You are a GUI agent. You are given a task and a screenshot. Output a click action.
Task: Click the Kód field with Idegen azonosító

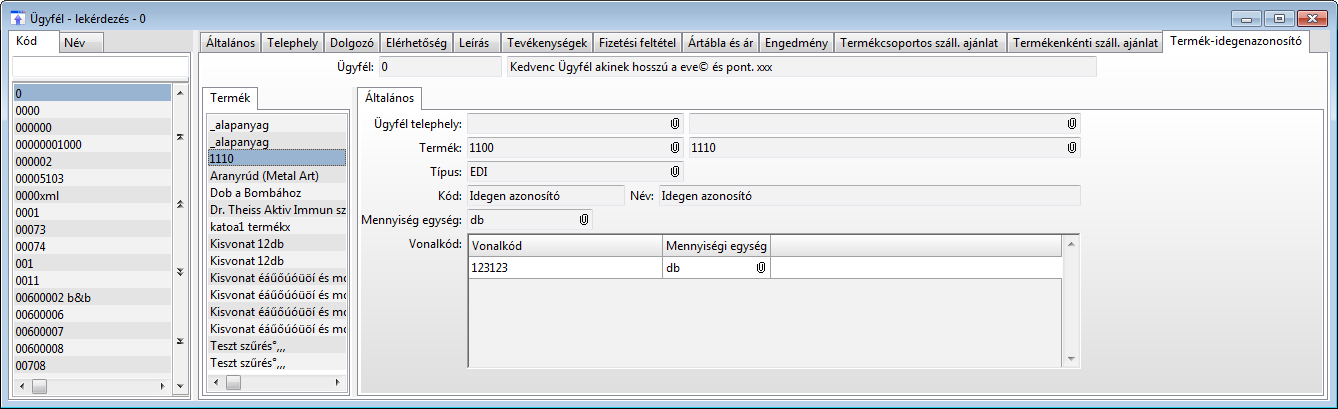click(545, 196)
